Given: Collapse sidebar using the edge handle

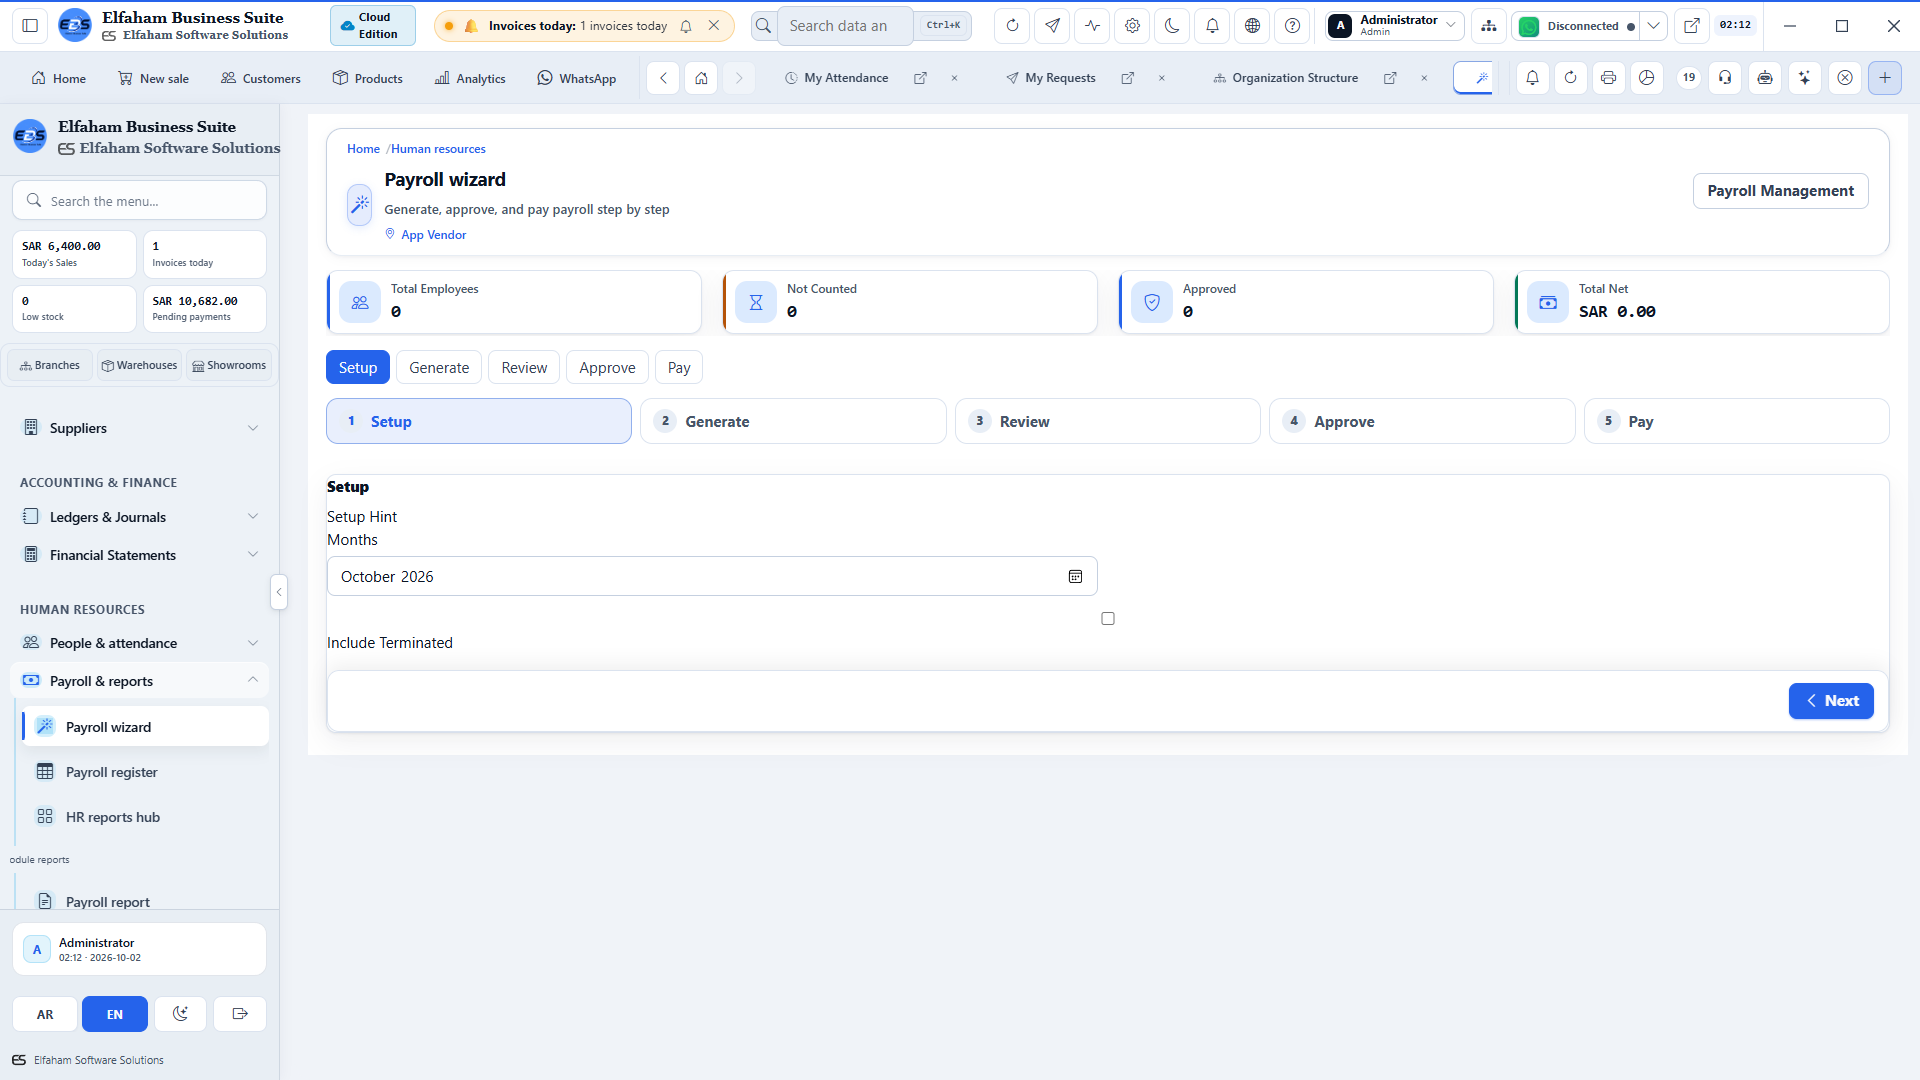Looking at the screenshot, I should (x=279, y=592).
